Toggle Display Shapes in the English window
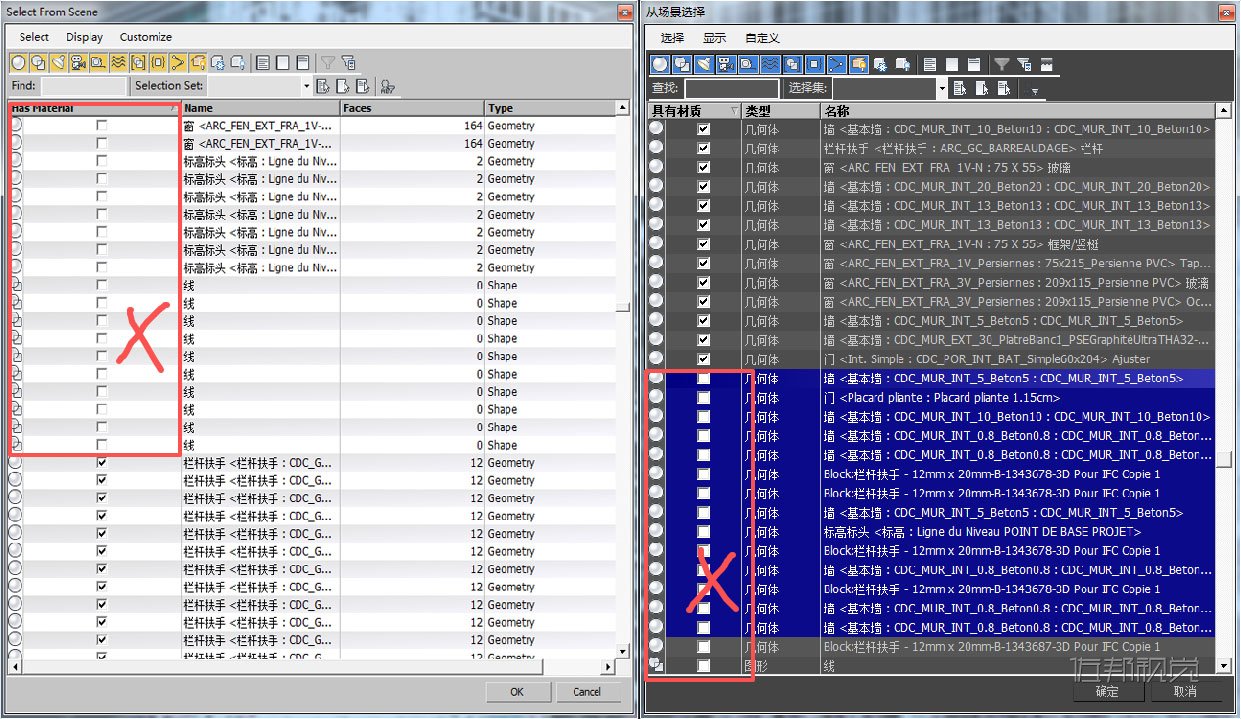Viewport: 1241px width, 719px height. [x=38, y=63]
